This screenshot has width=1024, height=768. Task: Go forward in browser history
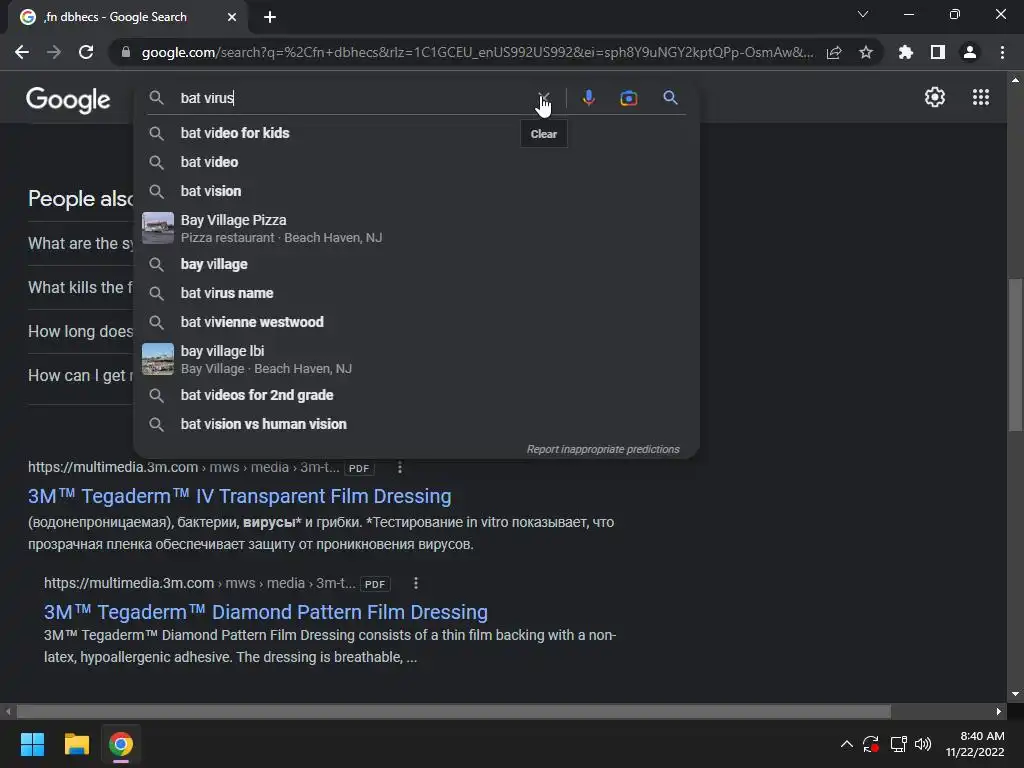click(x=54, y=52)
